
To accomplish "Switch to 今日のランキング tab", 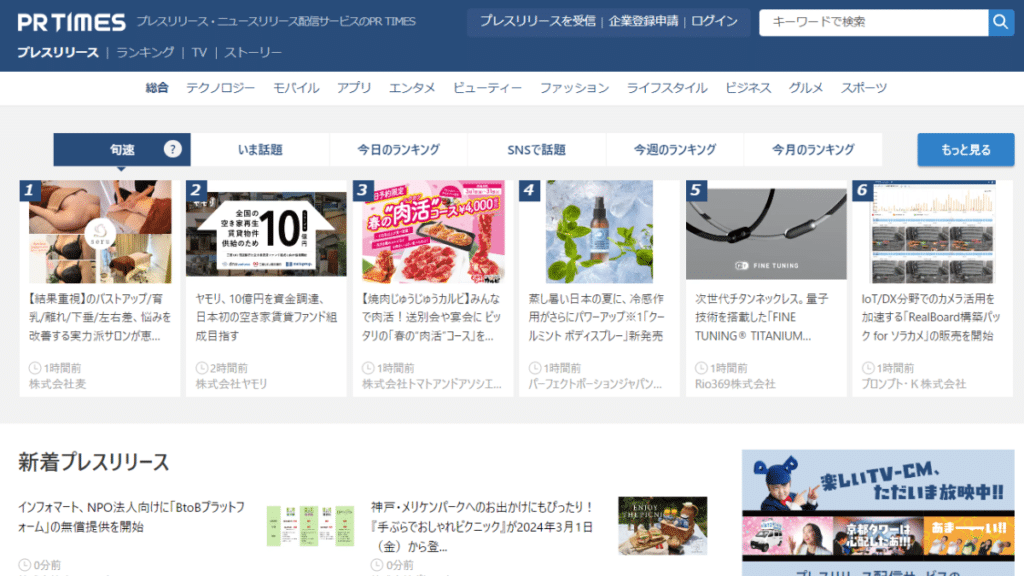I will click(398, 150).
